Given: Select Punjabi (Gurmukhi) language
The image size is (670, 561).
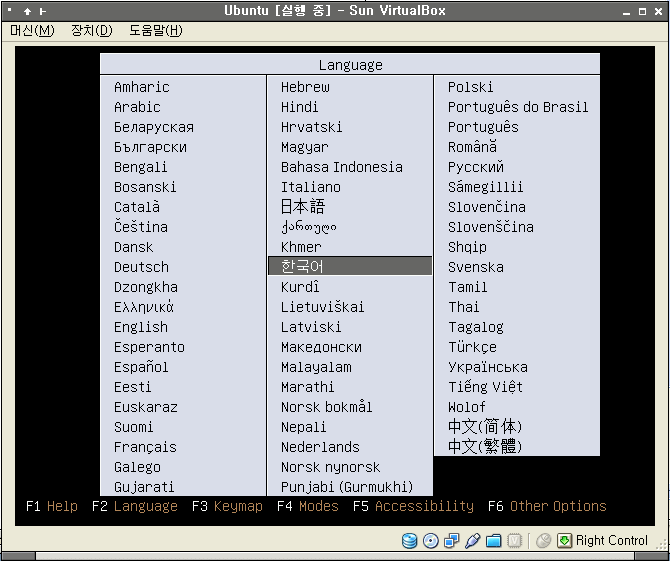Looking at the screenshot, I should [347, 487].
